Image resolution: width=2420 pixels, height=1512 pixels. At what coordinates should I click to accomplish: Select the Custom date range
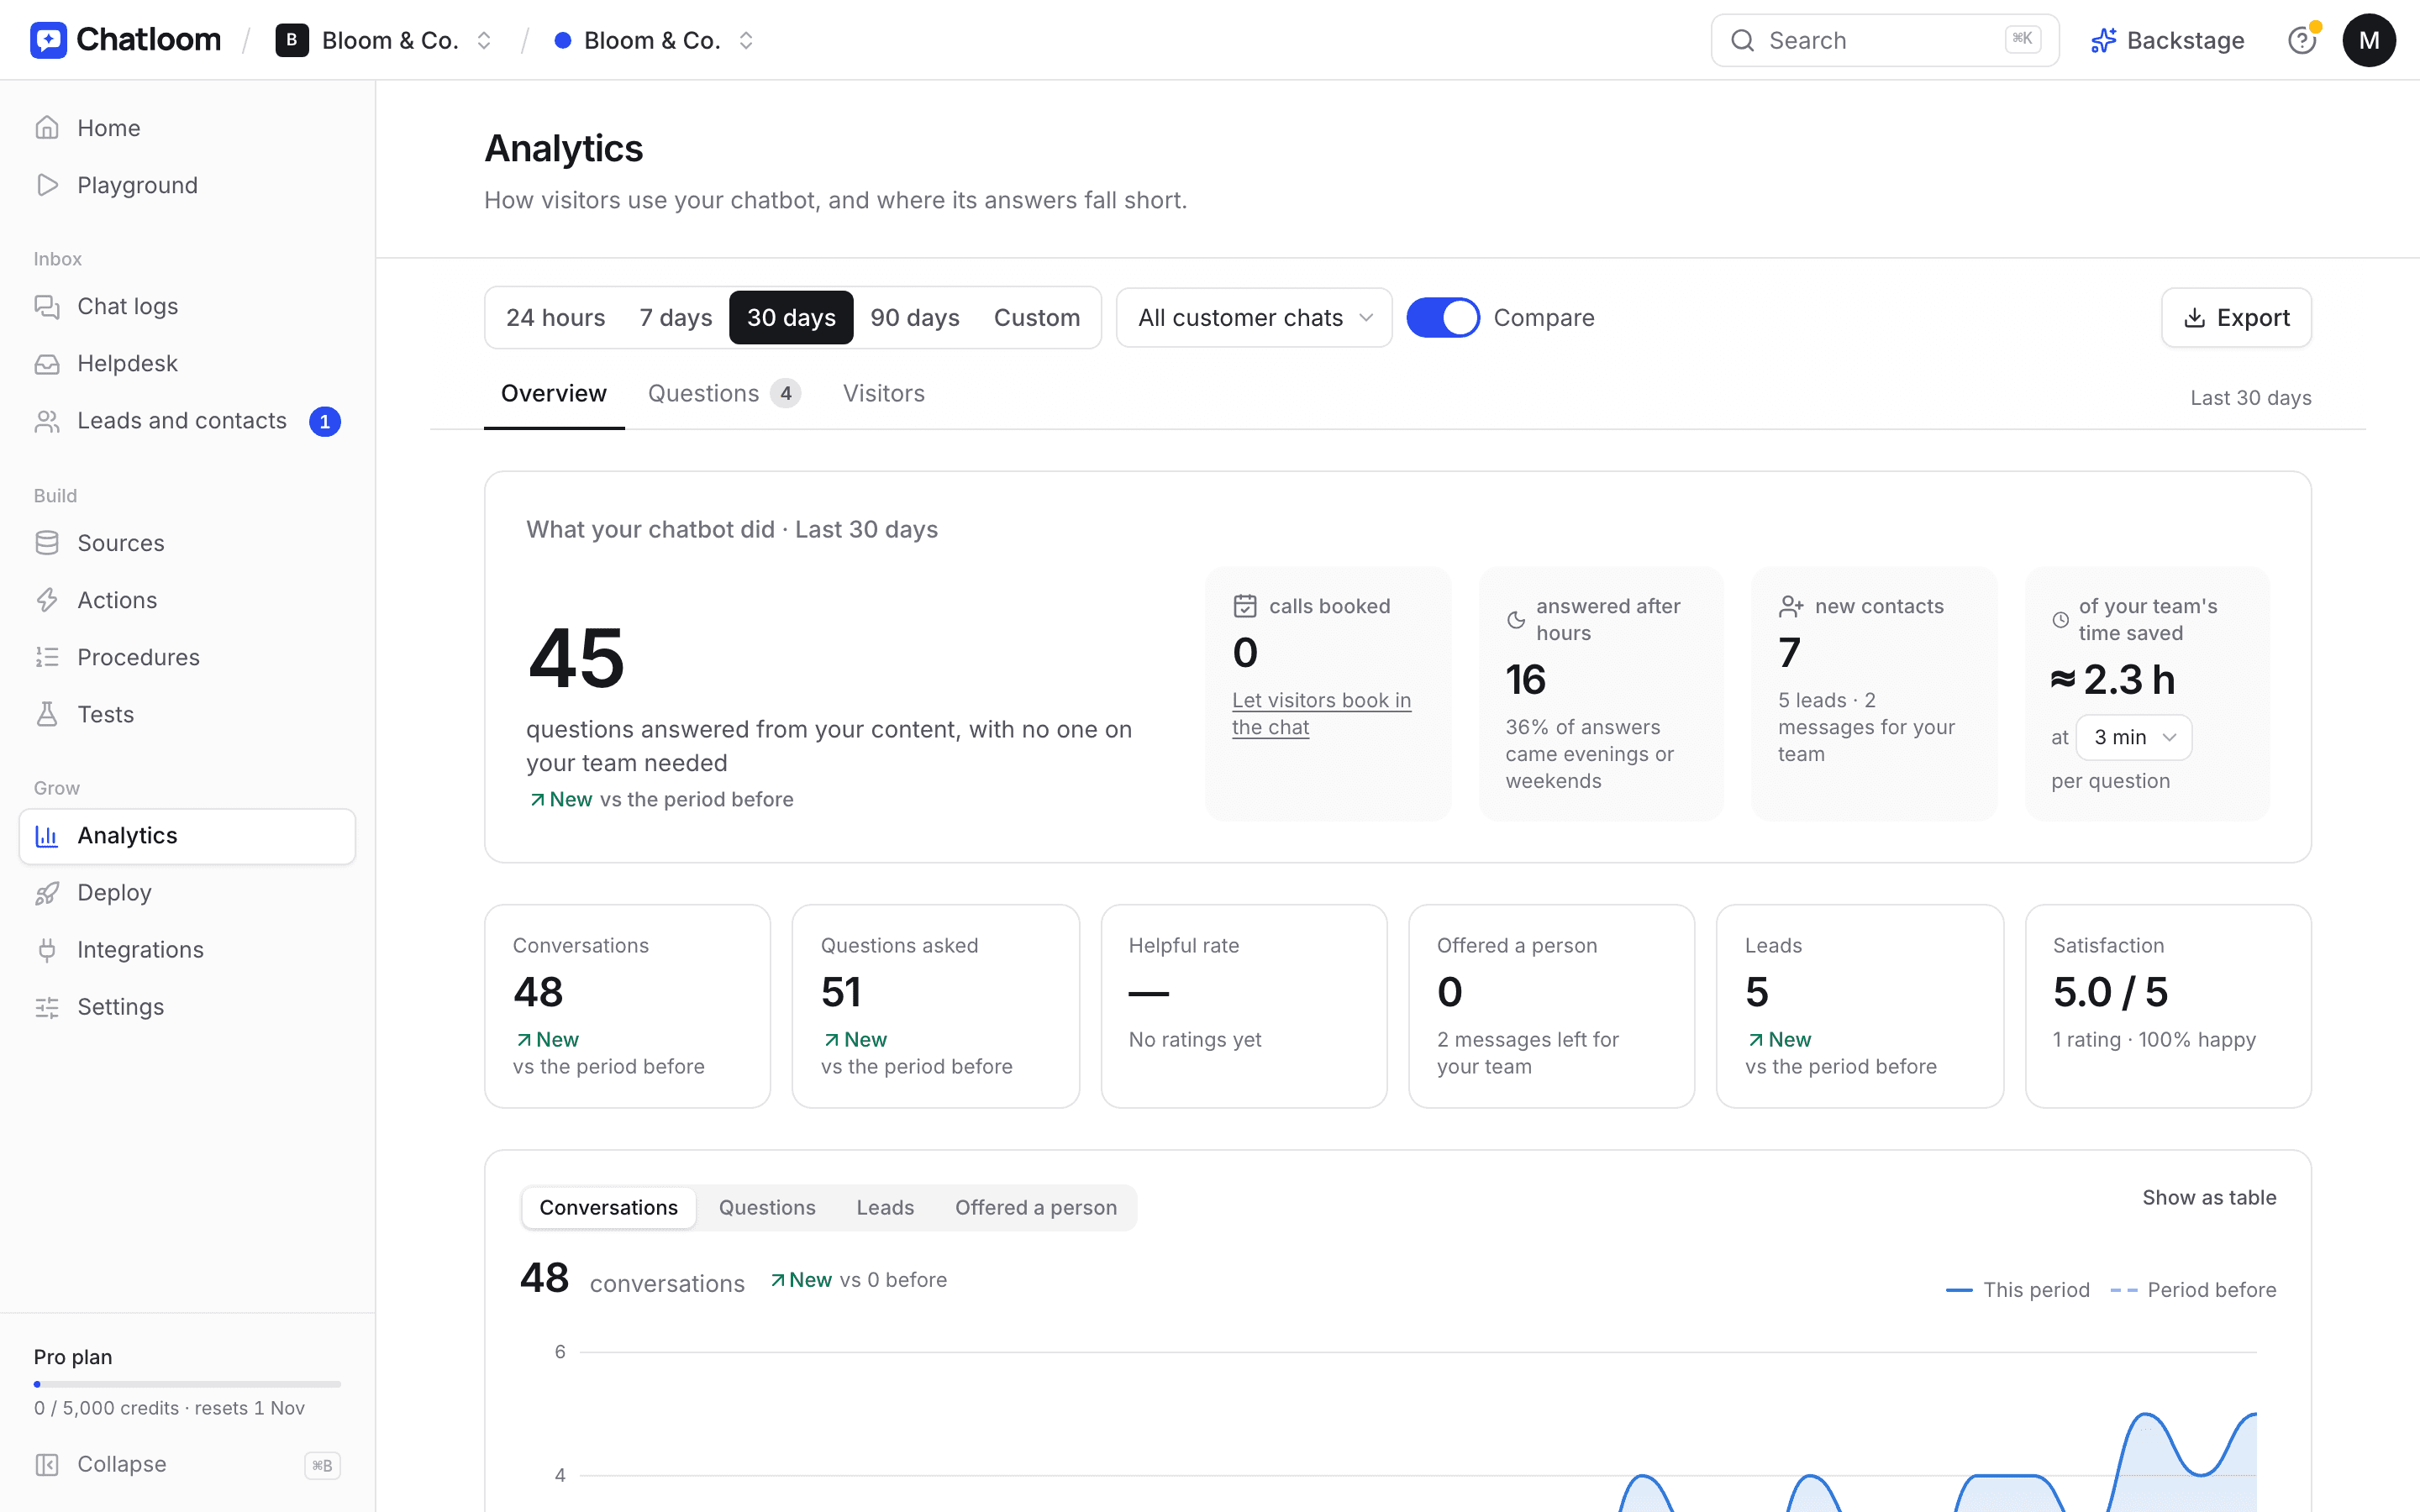click(x=1037, y=318)
